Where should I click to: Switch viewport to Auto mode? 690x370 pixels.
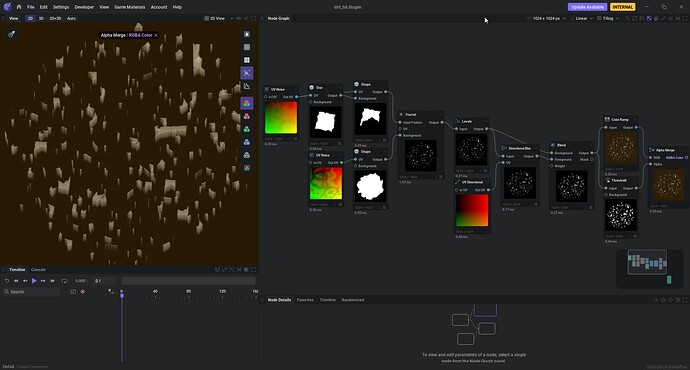71,18
